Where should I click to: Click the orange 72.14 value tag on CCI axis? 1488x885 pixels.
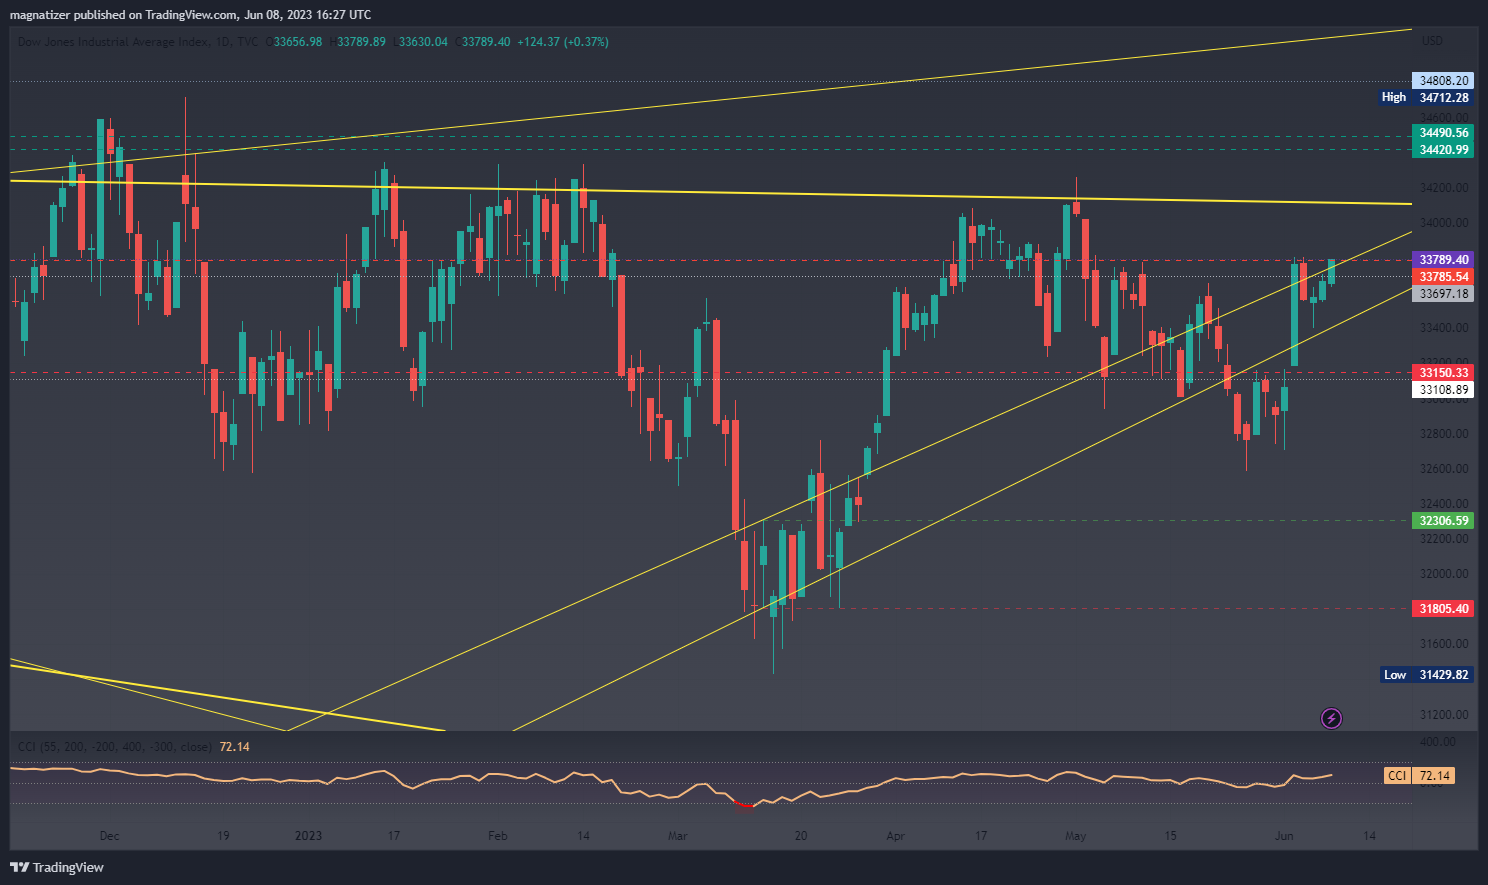1435,776
